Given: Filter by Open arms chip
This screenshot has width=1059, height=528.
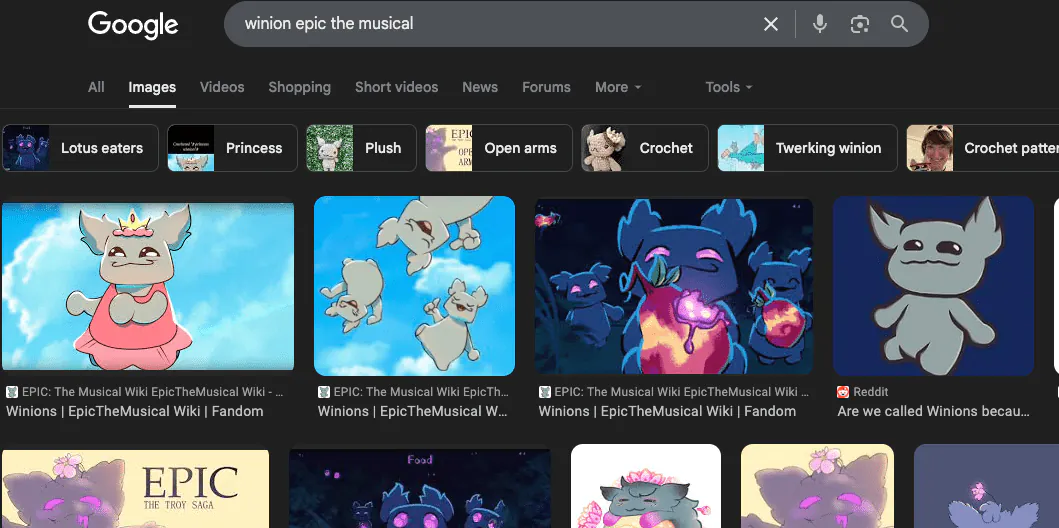Looking at the screenshot, I should [498, 148].
